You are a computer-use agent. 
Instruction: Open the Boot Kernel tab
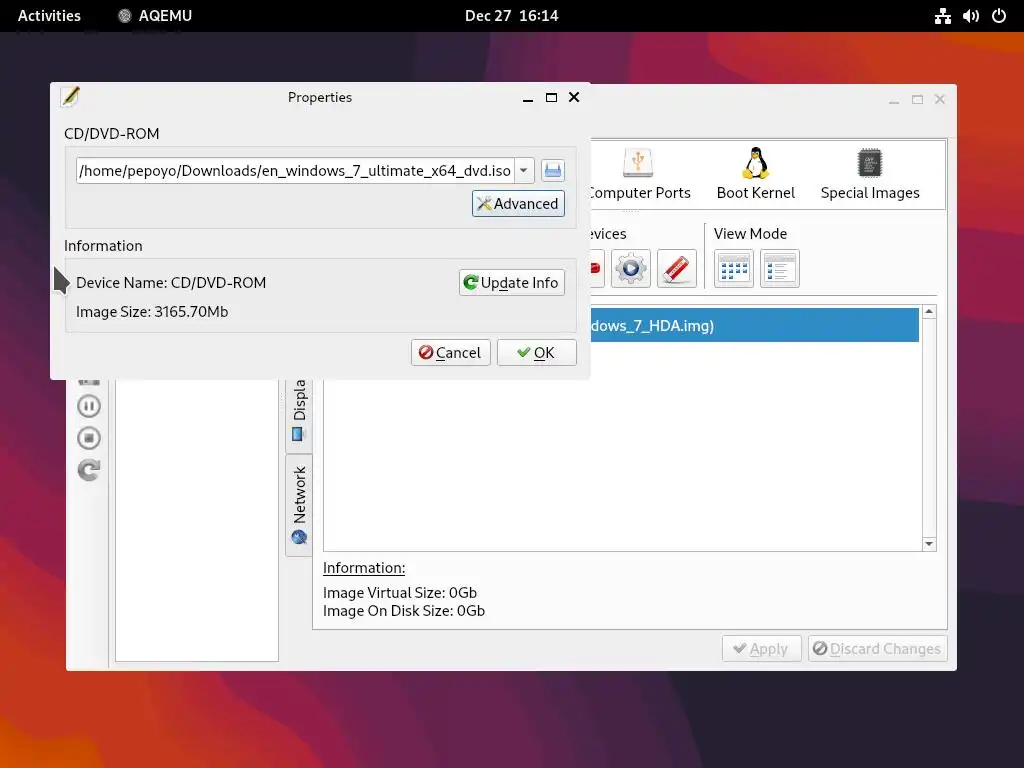(x=756, y=175)
